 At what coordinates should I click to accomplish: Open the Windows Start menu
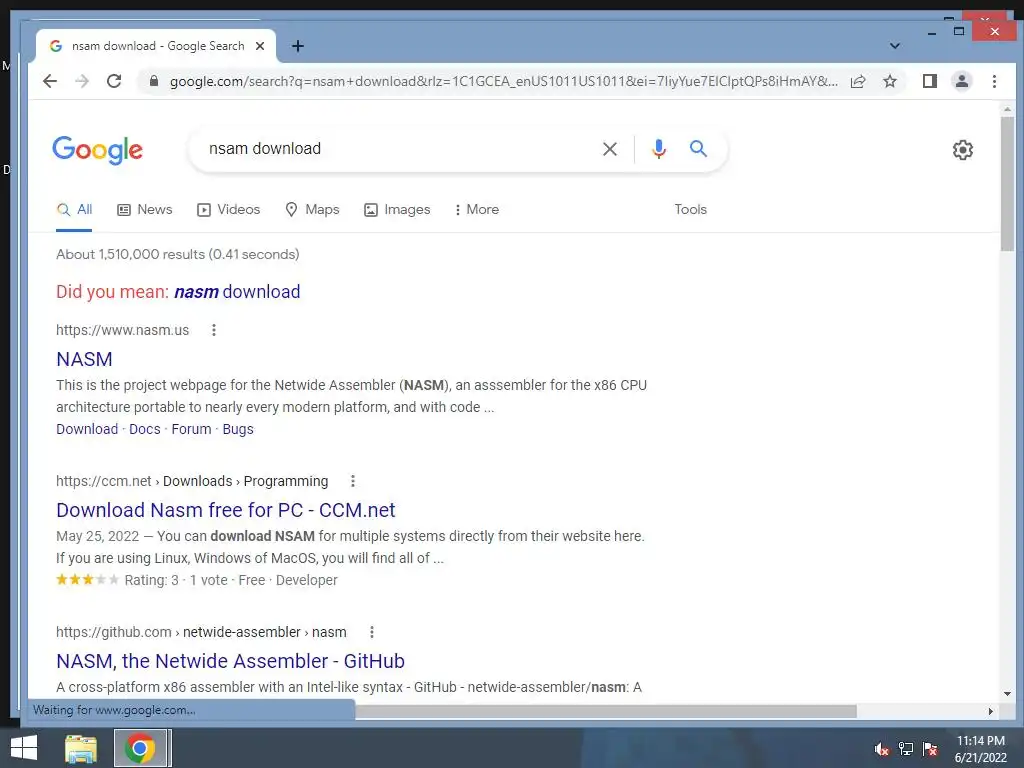coord(24,748)
